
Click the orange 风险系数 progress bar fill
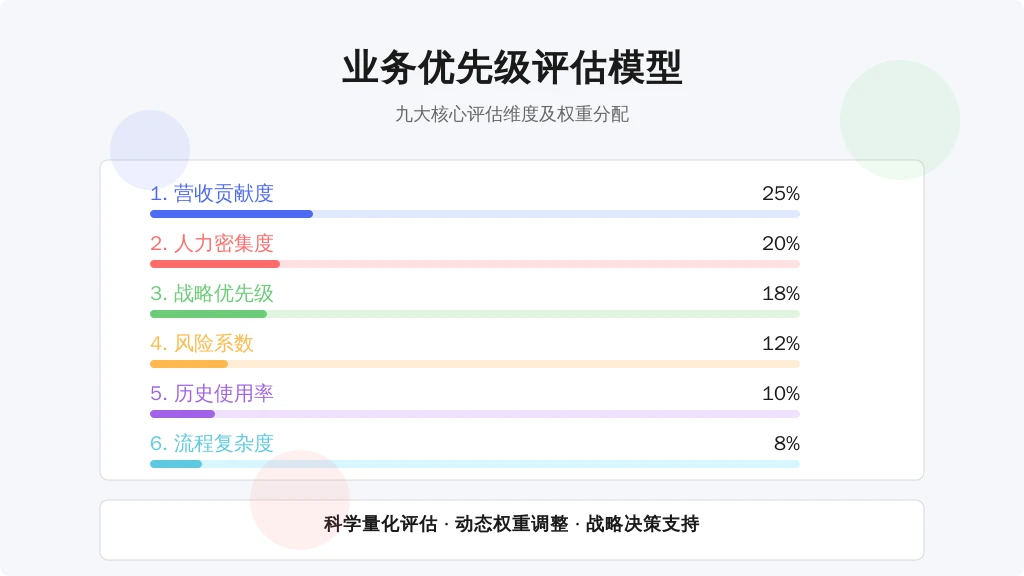click(189, 364)
